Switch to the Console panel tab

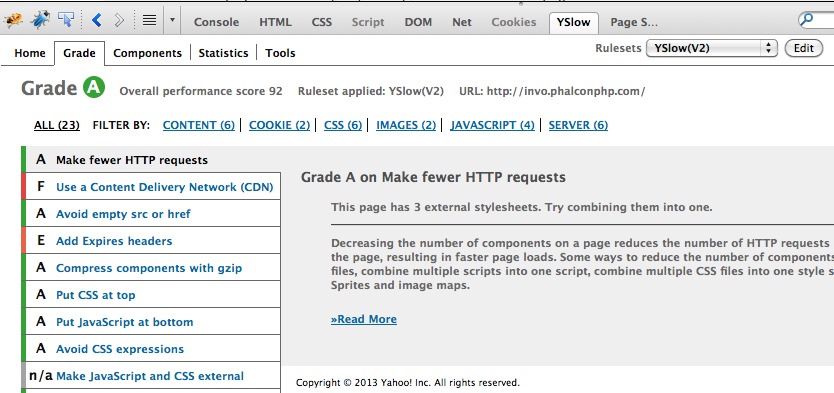tap(216, 22)
